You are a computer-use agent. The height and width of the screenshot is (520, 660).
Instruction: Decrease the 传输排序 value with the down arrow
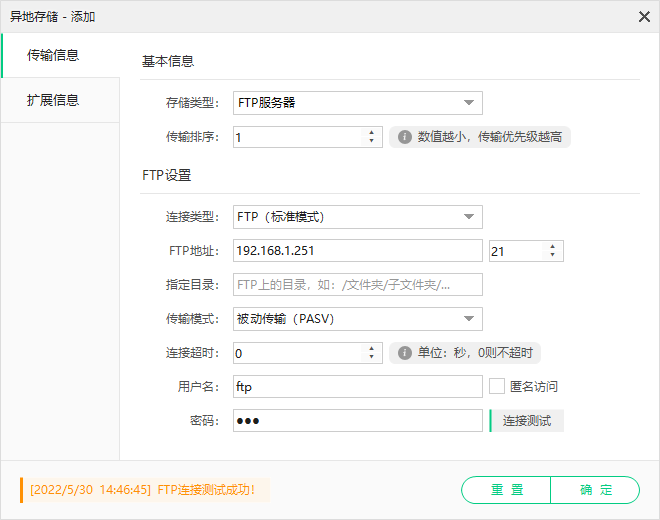[371, 141]
